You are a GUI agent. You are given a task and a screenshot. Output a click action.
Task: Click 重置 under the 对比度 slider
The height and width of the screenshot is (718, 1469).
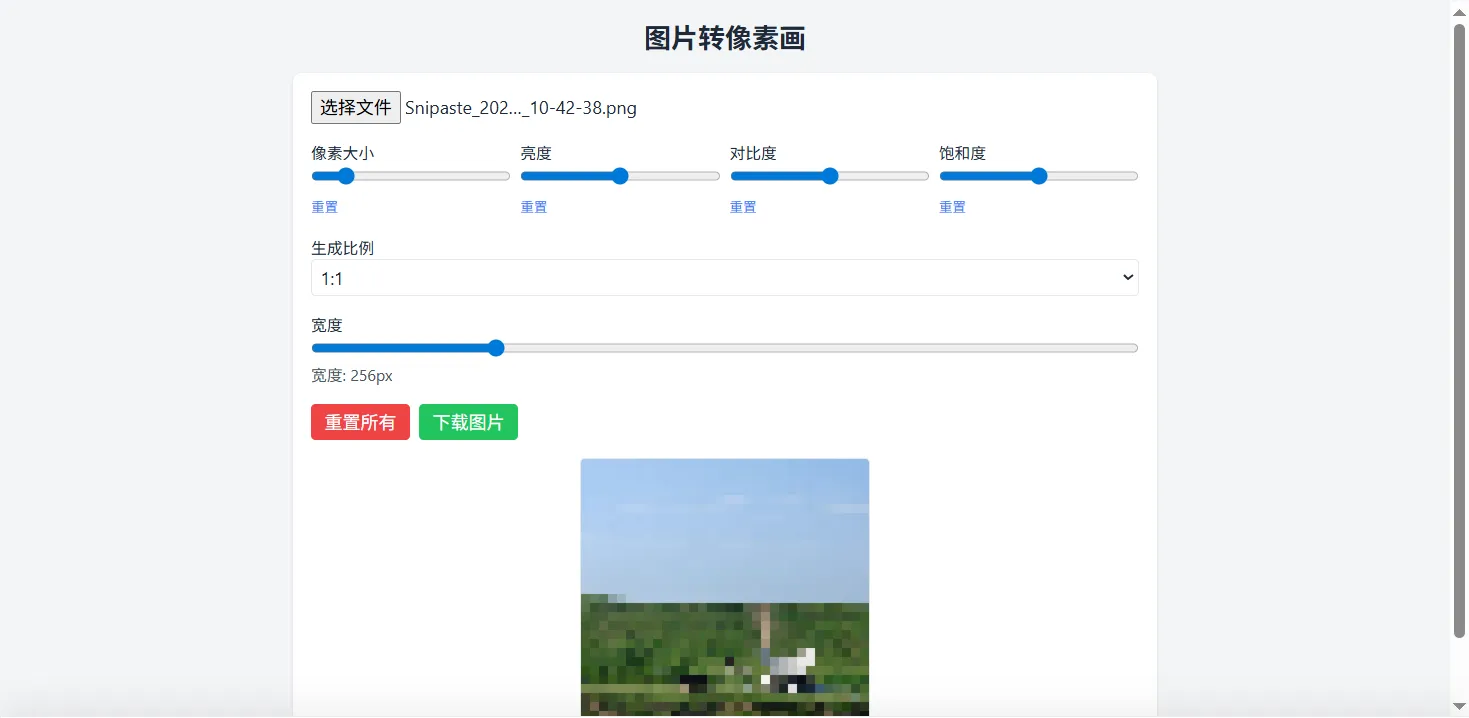pos(743,207)
